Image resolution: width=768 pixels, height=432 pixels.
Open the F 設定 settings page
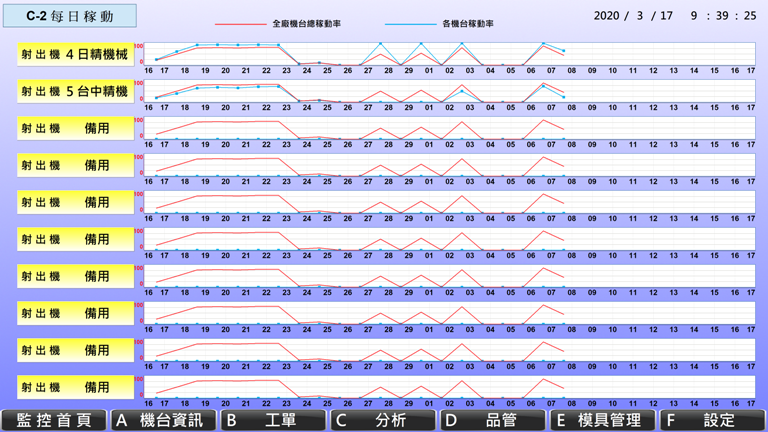712,420
